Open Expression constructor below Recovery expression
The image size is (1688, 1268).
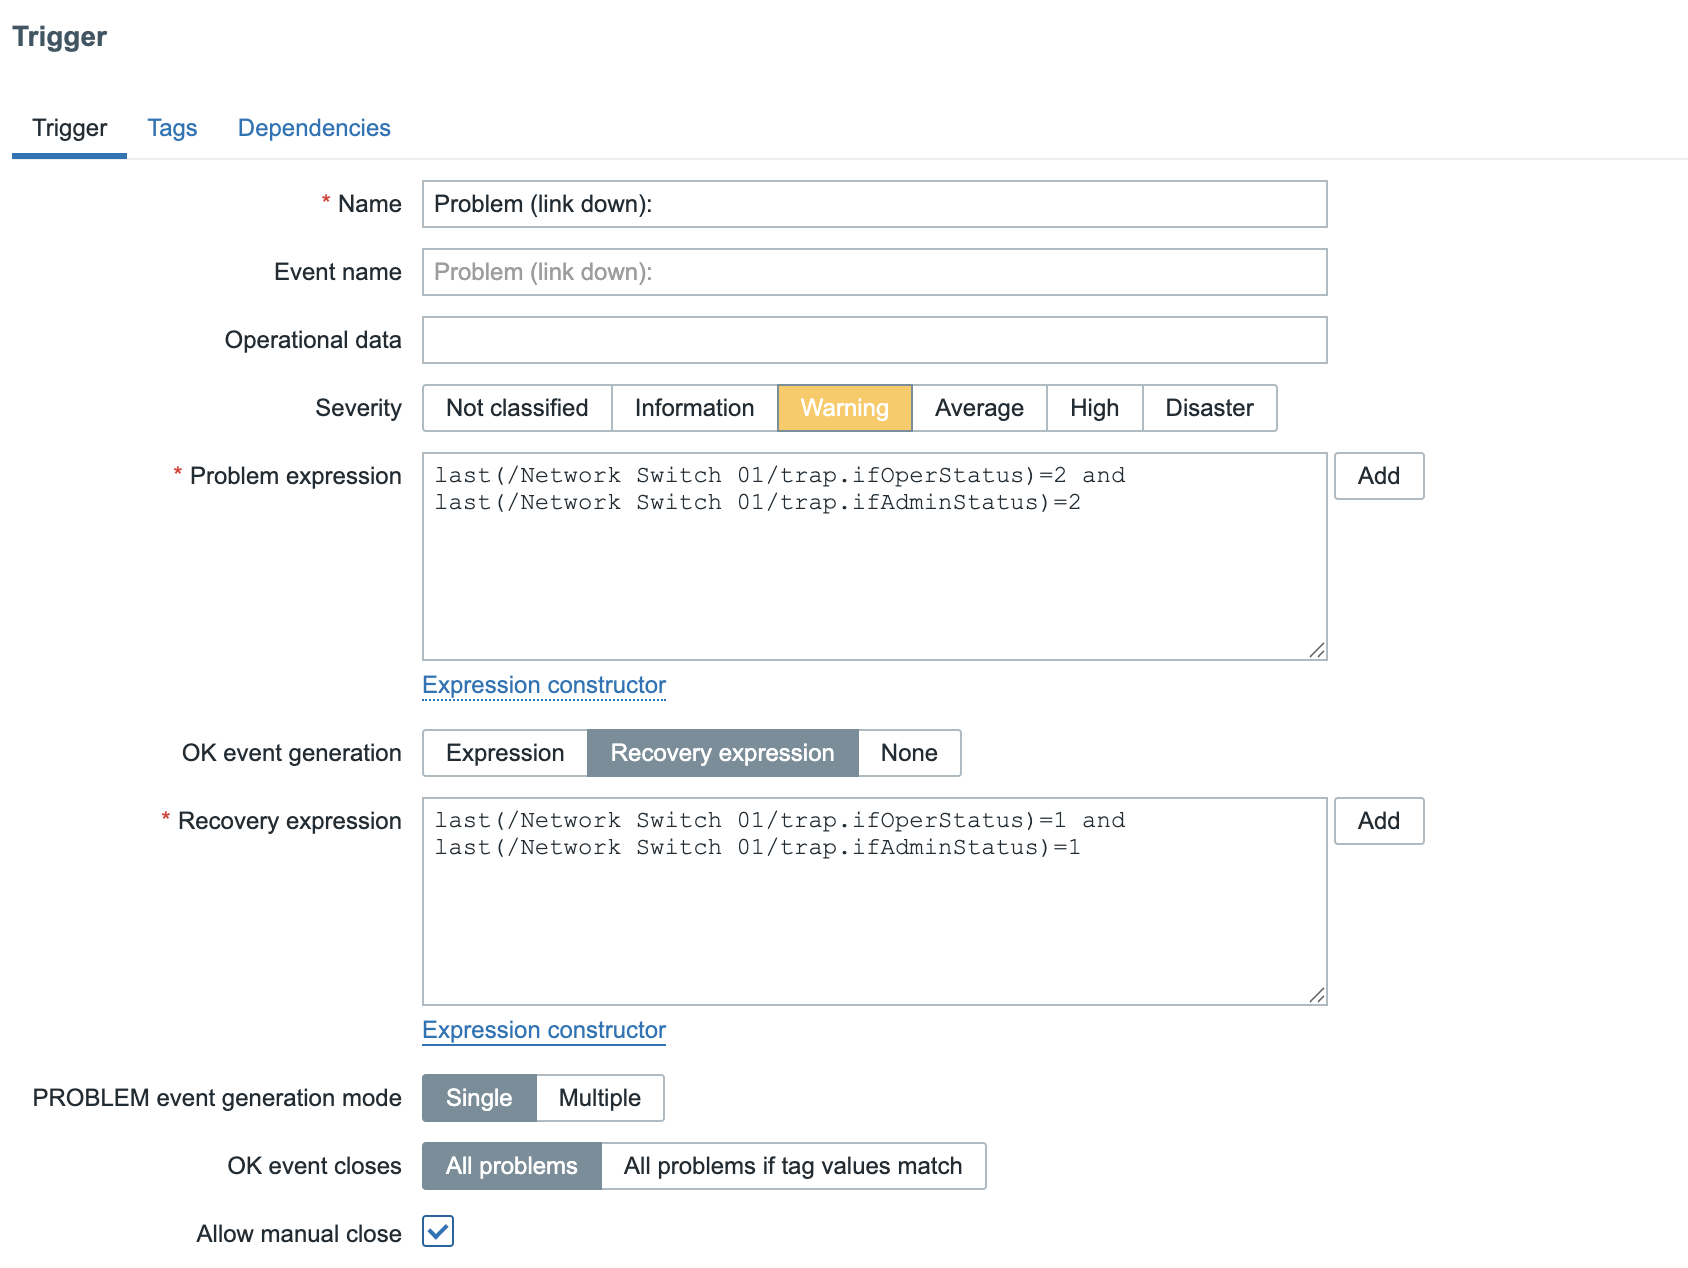(544, 1030)
